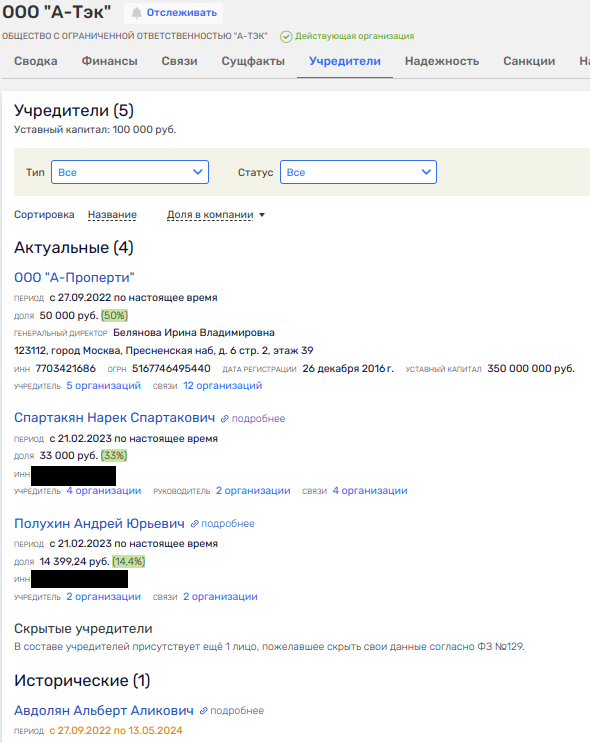This screenshot has height=743, width=590.
Task: Open Полухин Андрей Юрьевич profile
Action: pos(99,523)
